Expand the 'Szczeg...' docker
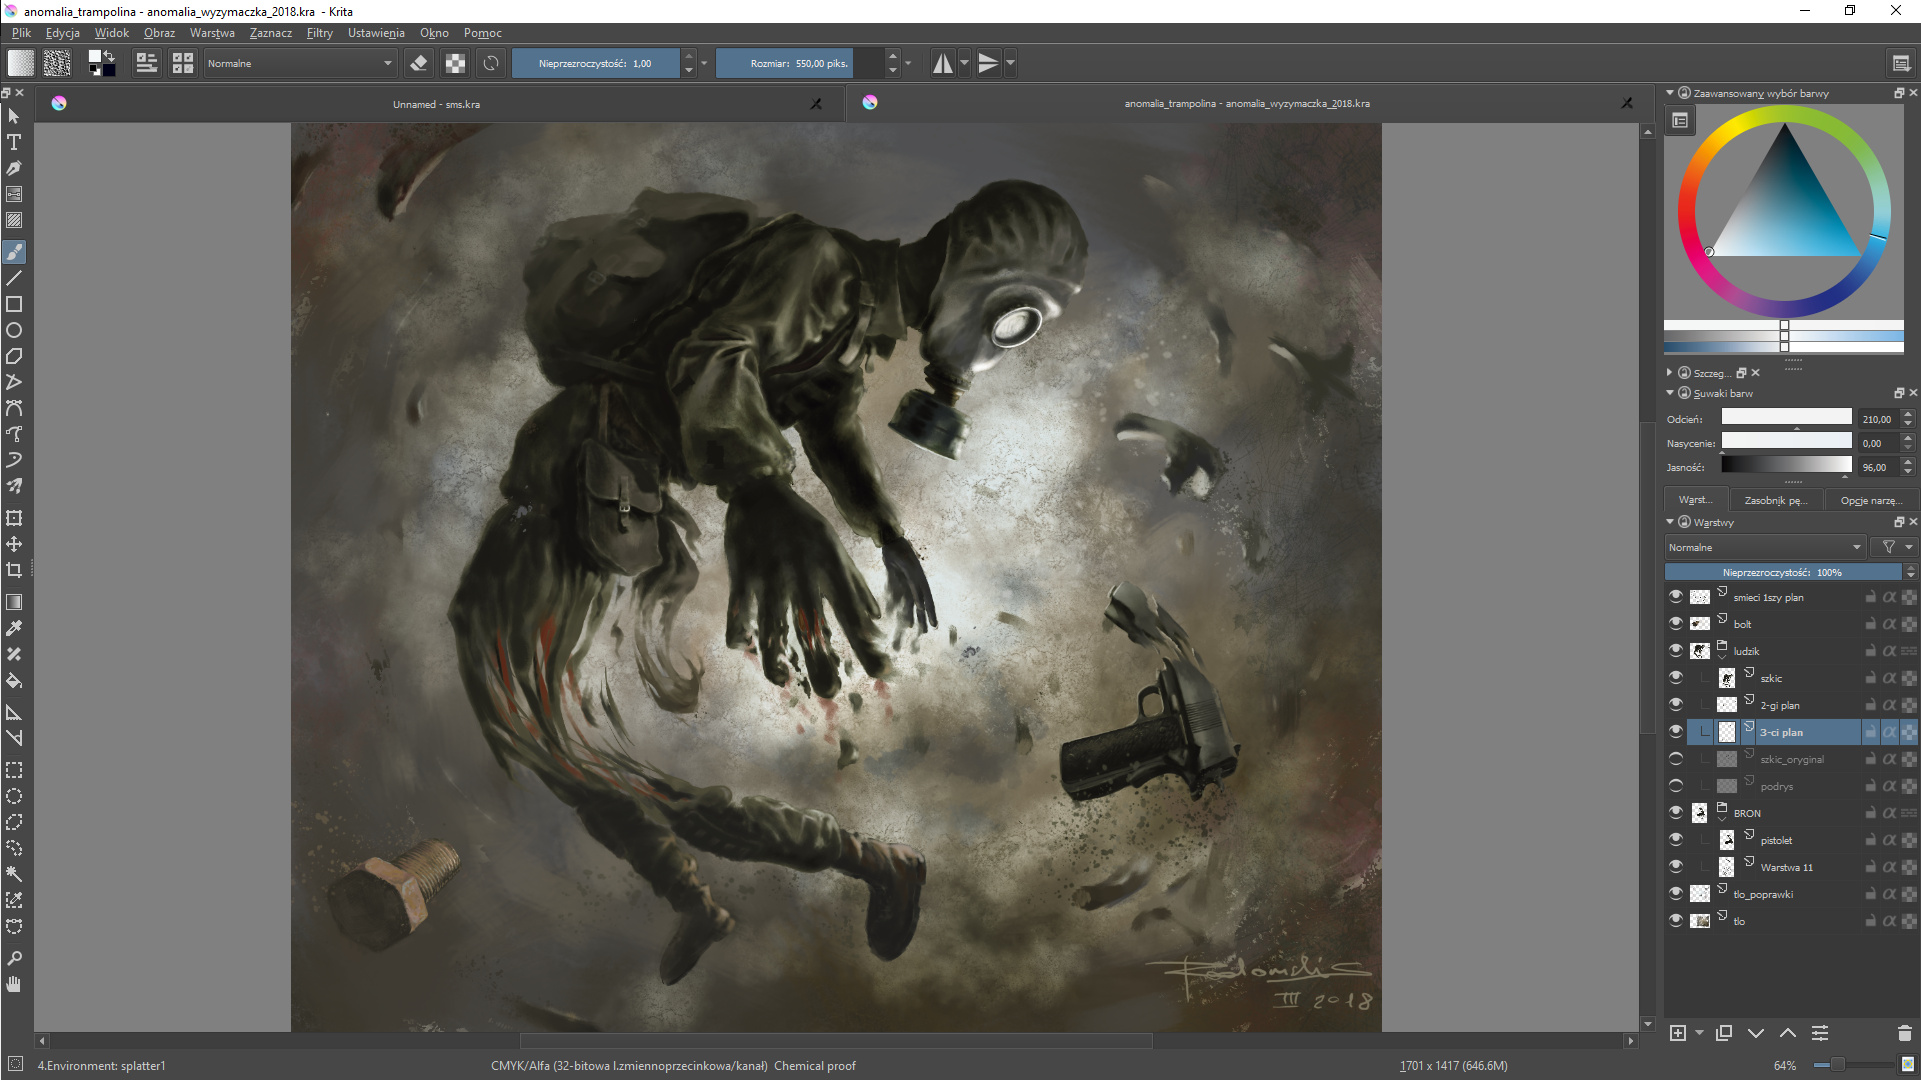 click(1670, 373)
